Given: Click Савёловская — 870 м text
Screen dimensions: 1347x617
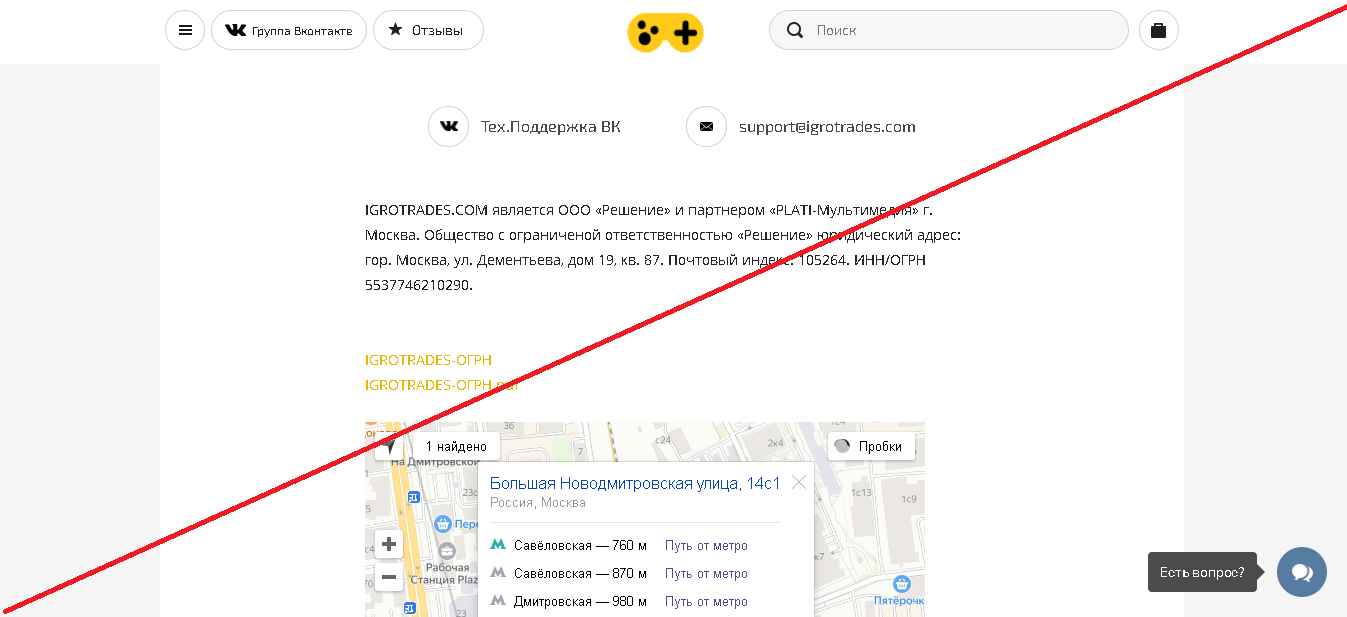Looking at the screenshot, I should (580, 574).
